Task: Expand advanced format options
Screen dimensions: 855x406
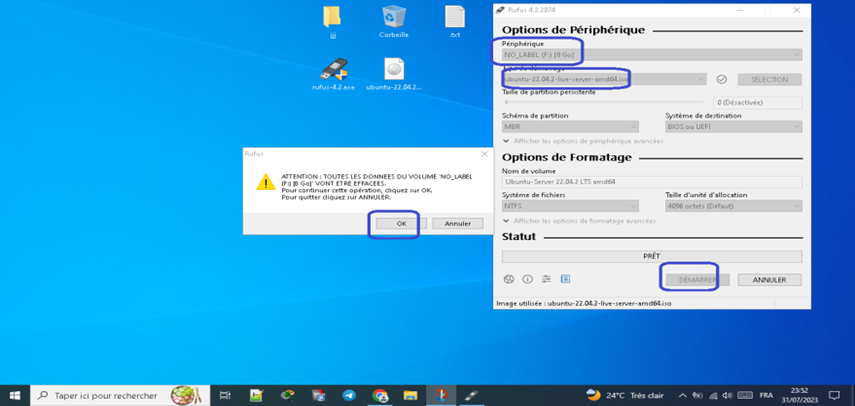Action: click(580, 221)
